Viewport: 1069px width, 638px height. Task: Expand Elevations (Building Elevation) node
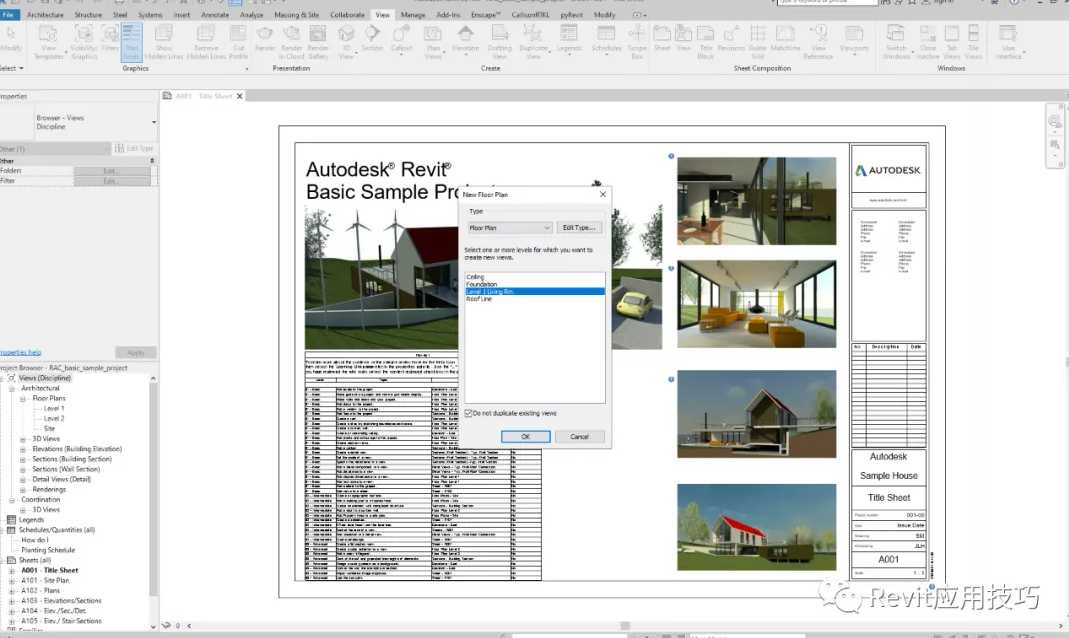click(x=24, y=449)
